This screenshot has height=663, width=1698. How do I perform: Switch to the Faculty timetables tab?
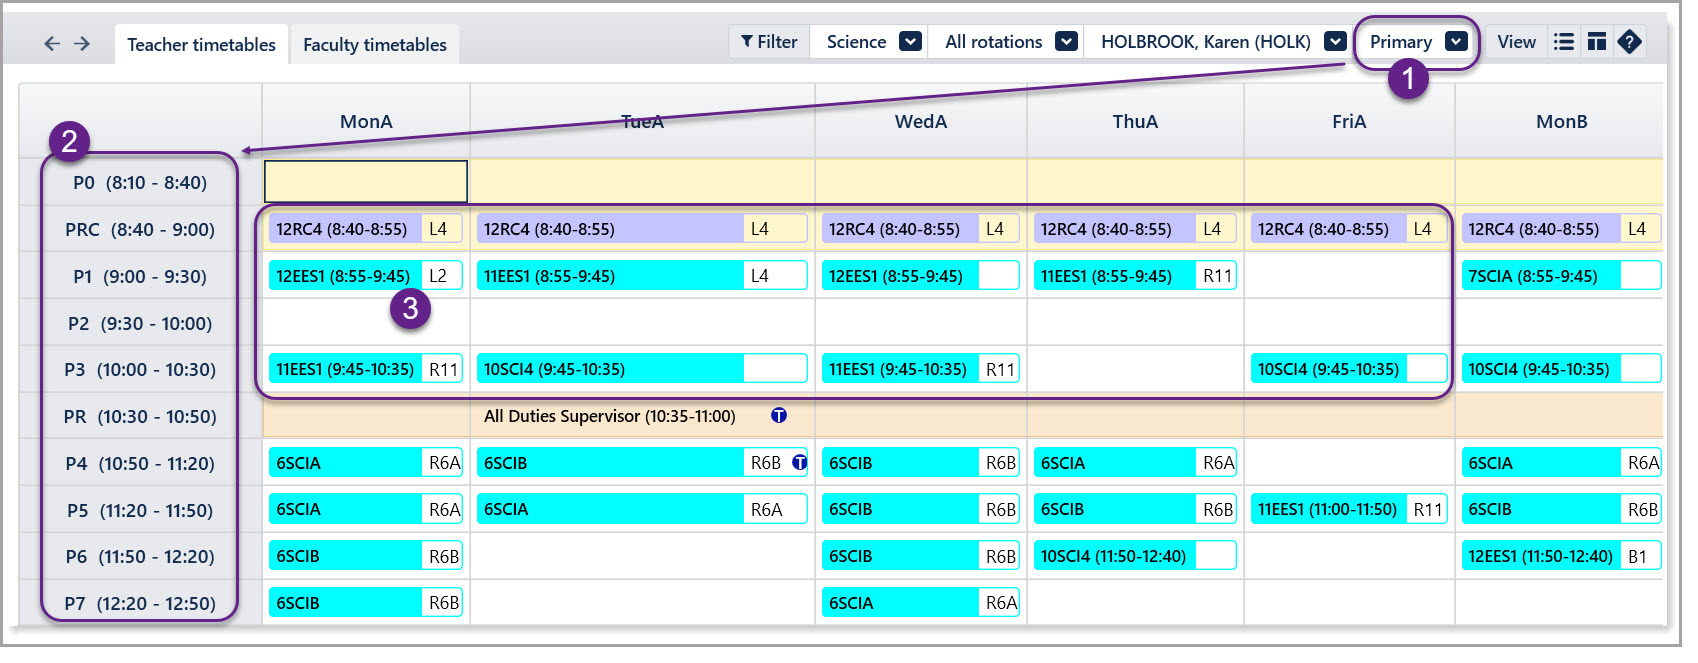click(375, 45)
